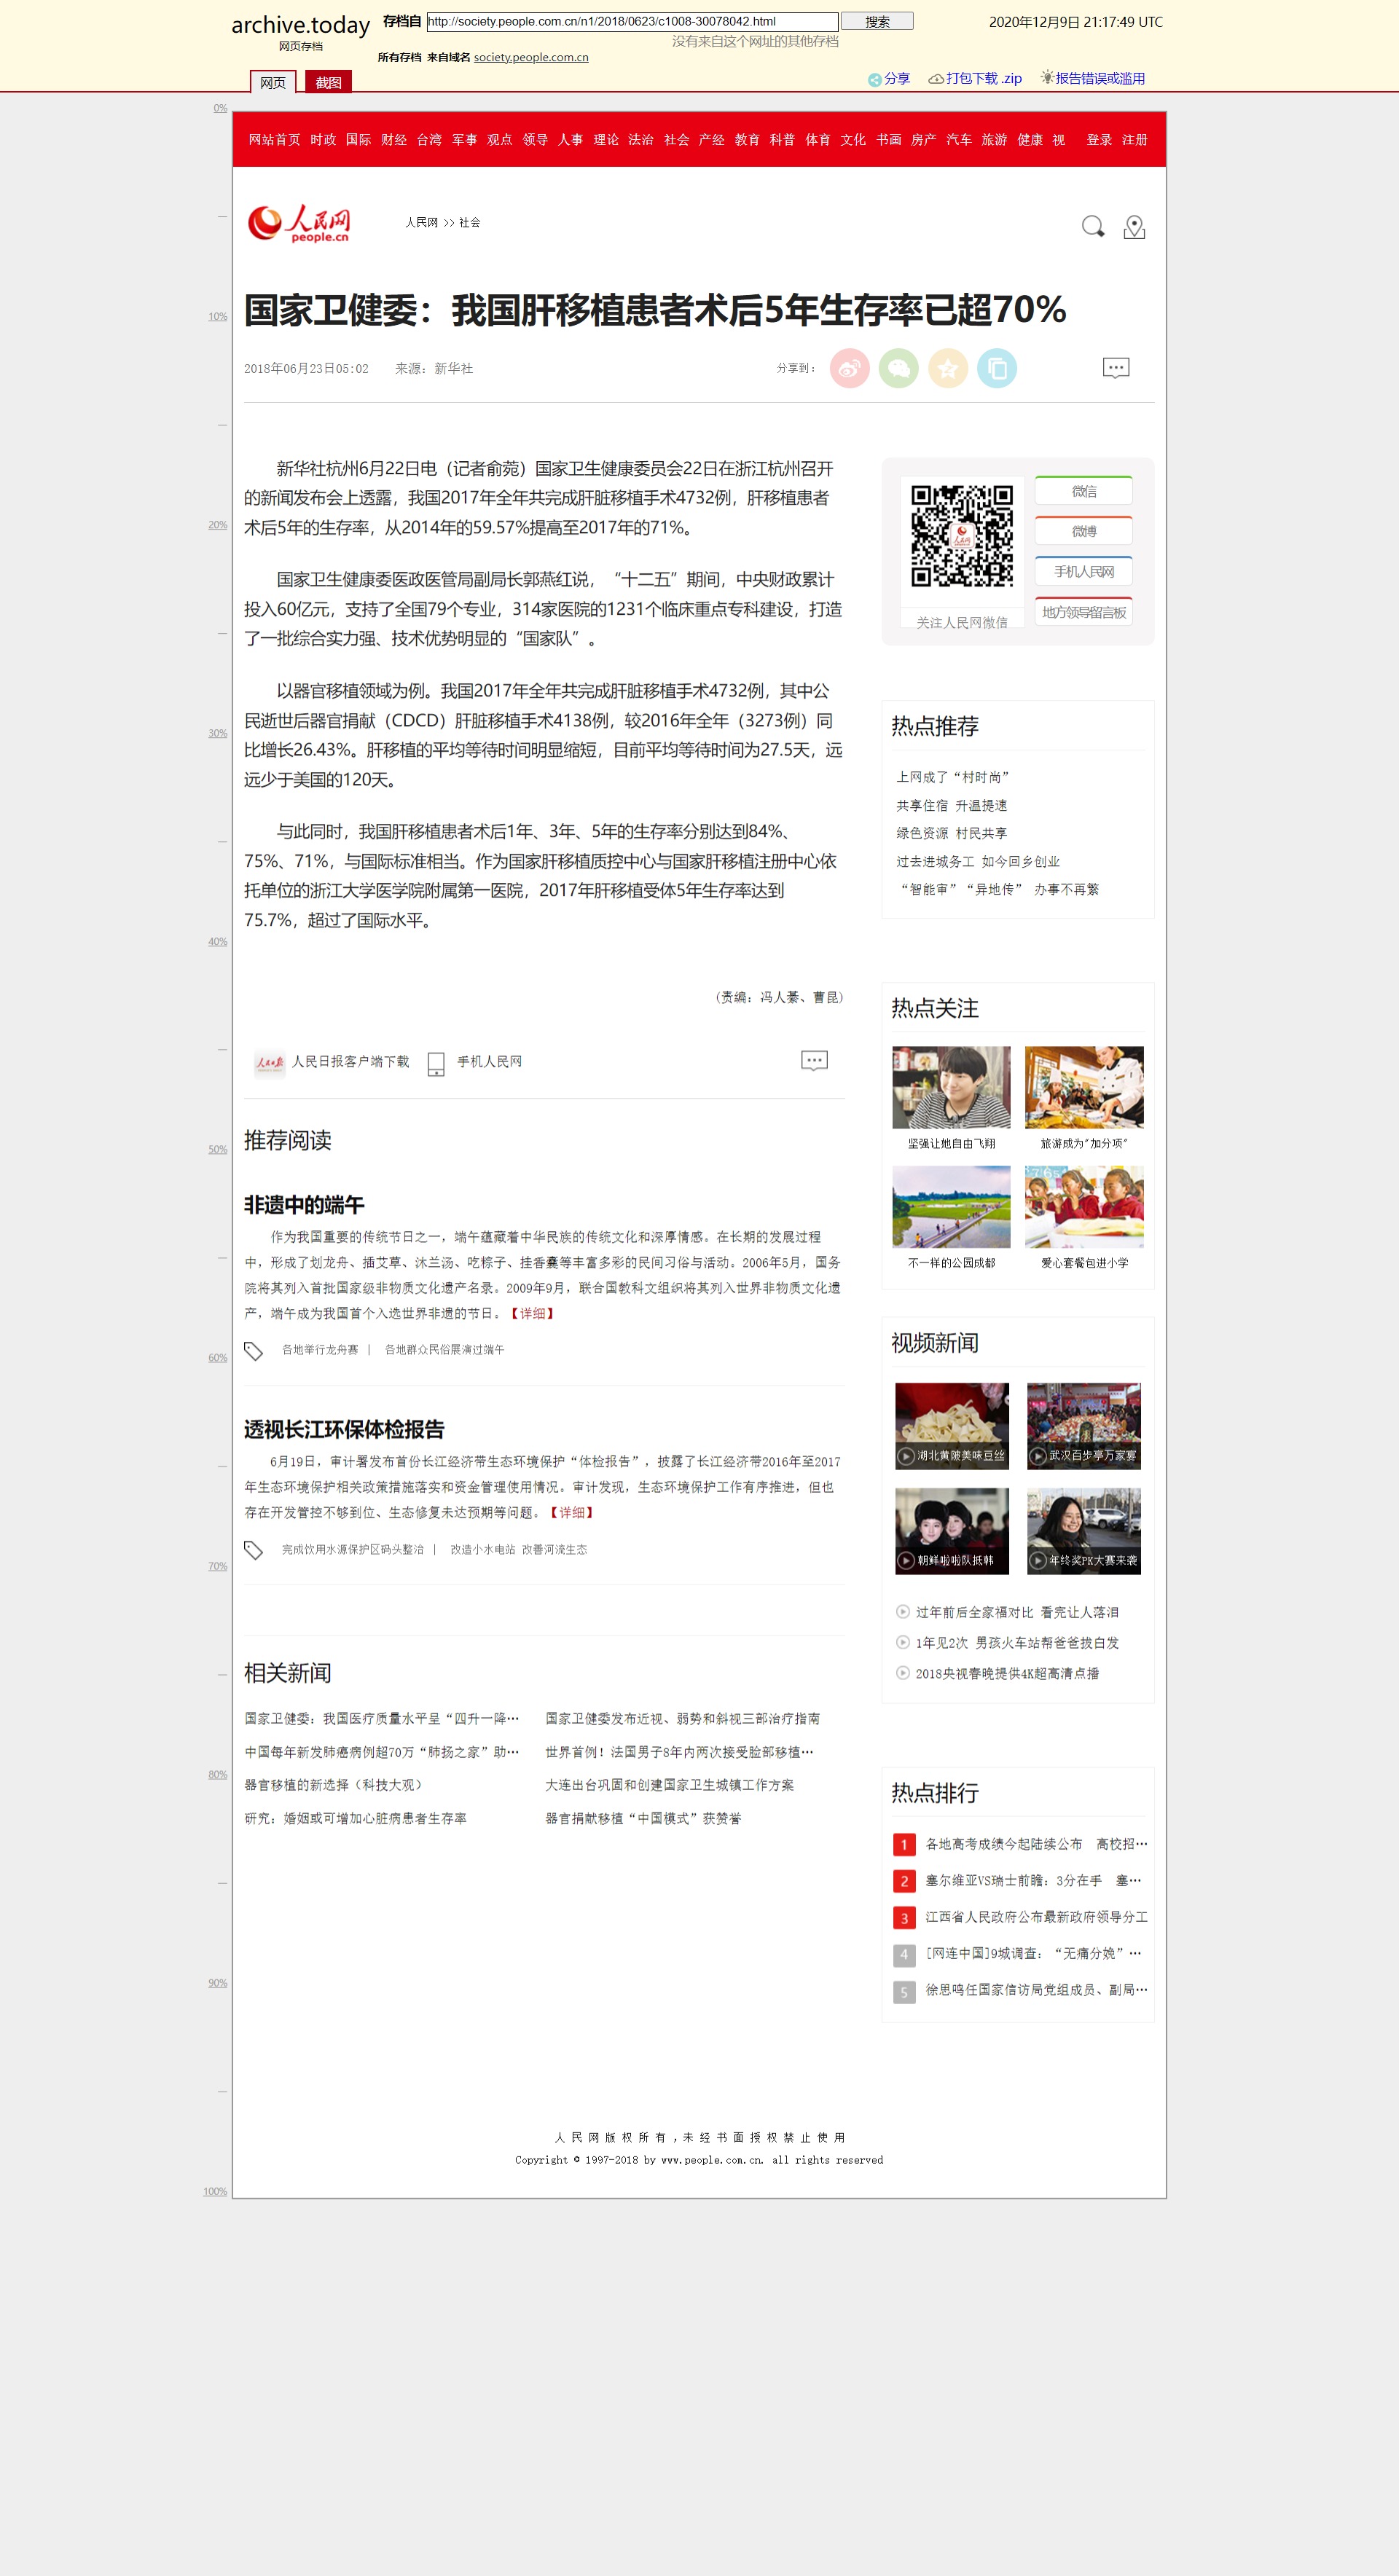Open thumbnail 旅游成为“加分项”
This screenshot has width=1399, height=2576.
point(1084,1088)
